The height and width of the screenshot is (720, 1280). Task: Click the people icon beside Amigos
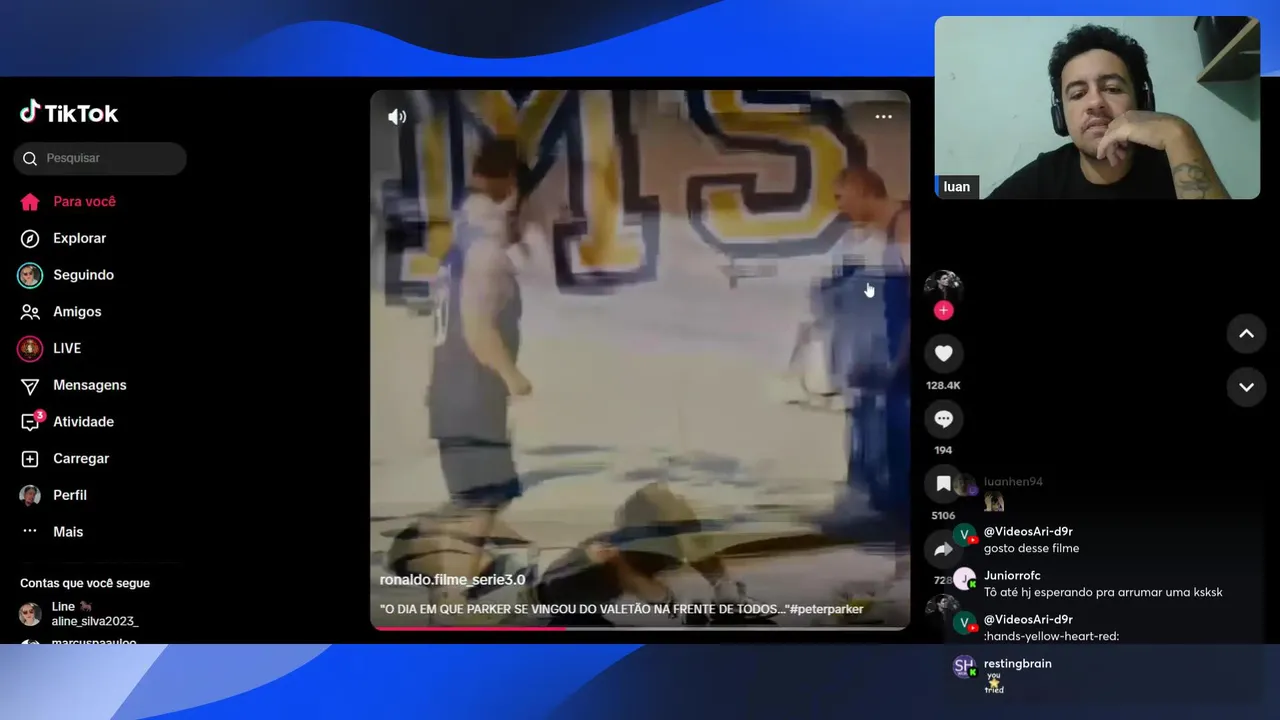tap(30, 312)
